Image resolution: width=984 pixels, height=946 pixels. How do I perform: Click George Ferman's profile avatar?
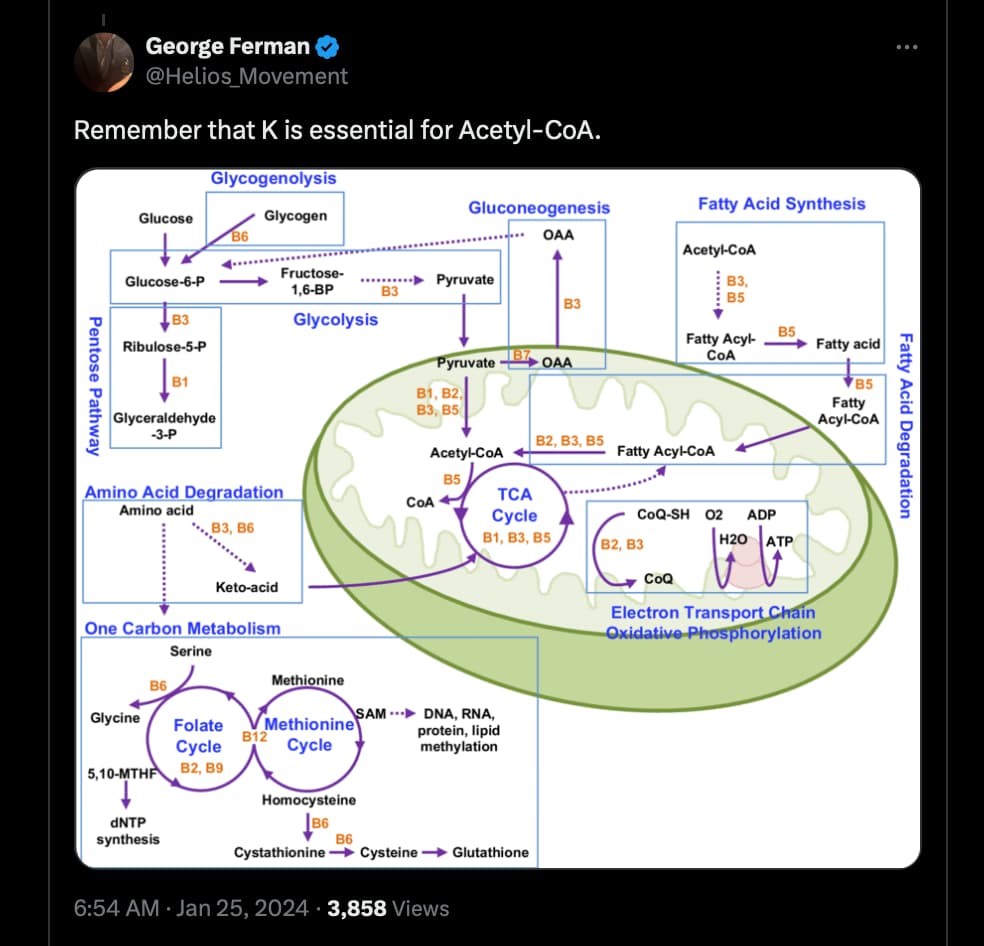pos(104,60)
